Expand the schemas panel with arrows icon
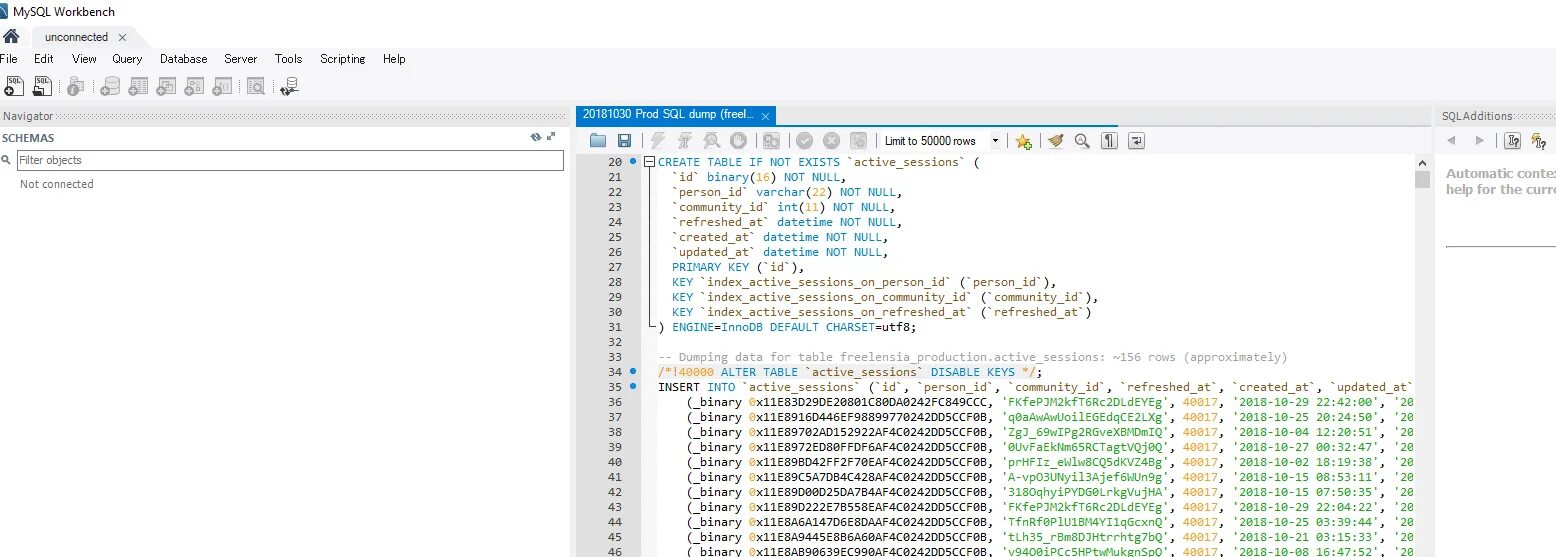 [x=551, y=137]
